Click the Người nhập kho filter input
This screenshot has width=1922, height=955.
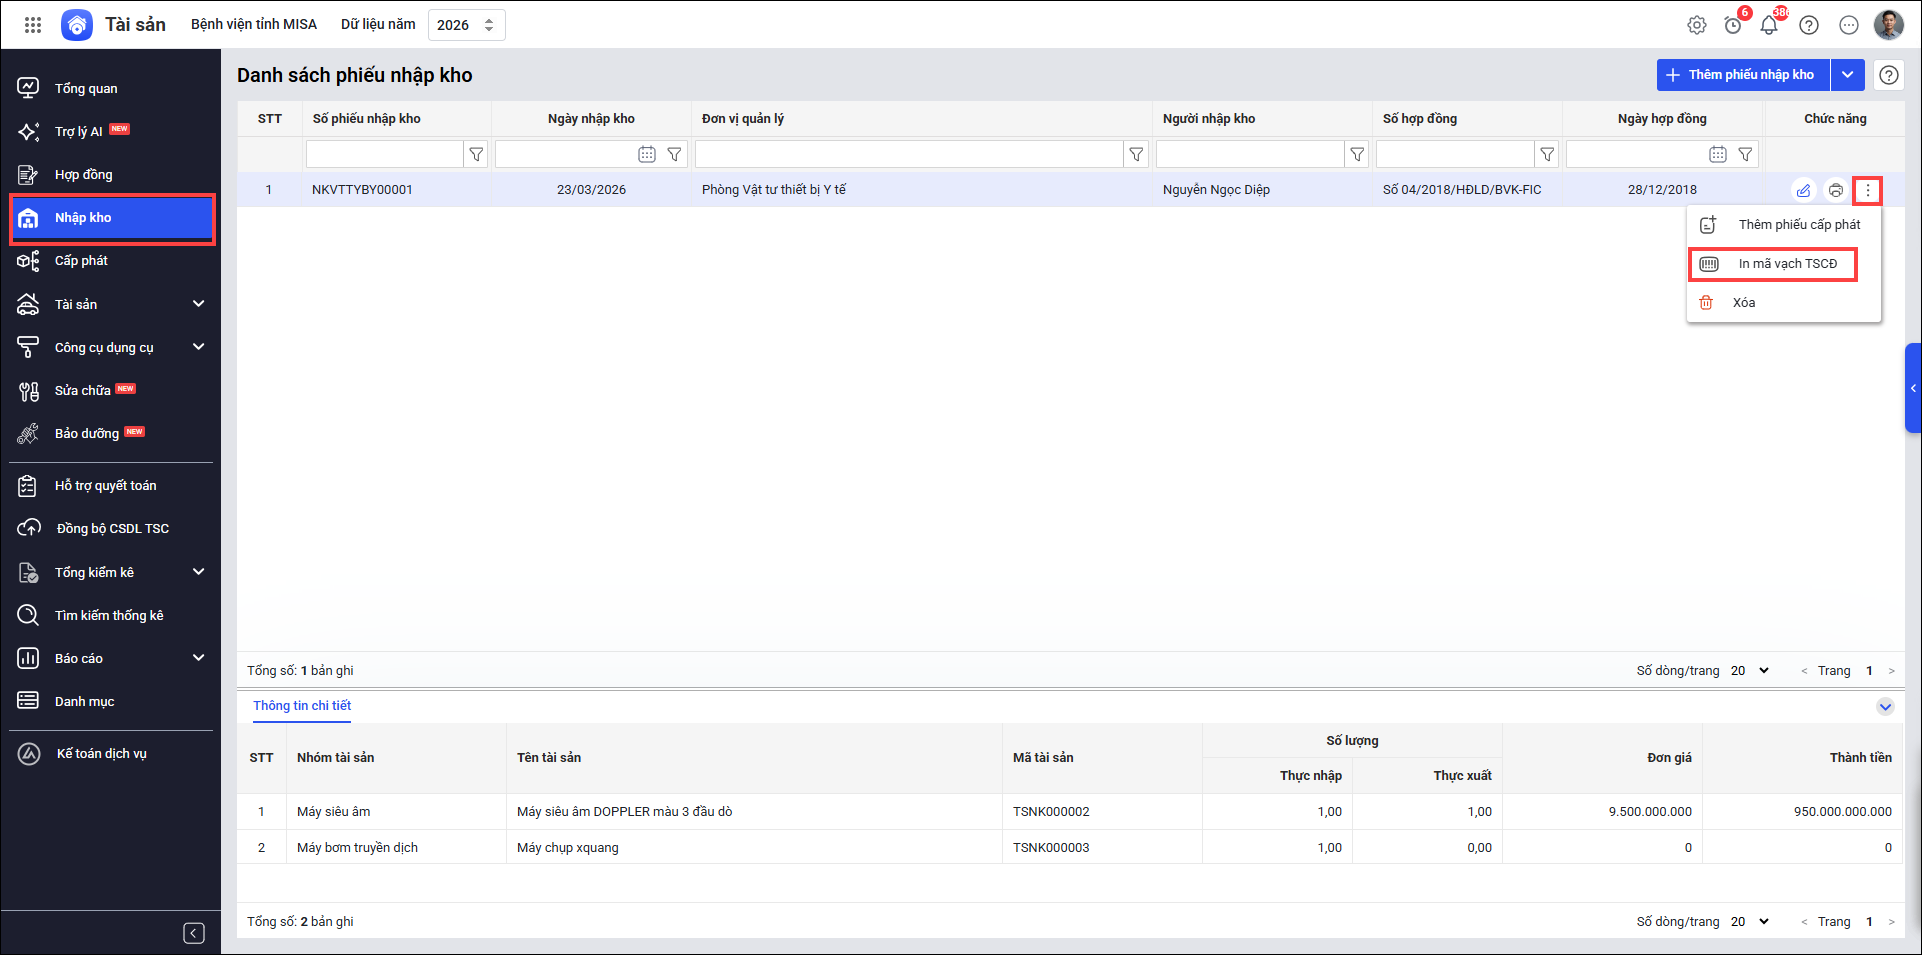pos(1249,154)
